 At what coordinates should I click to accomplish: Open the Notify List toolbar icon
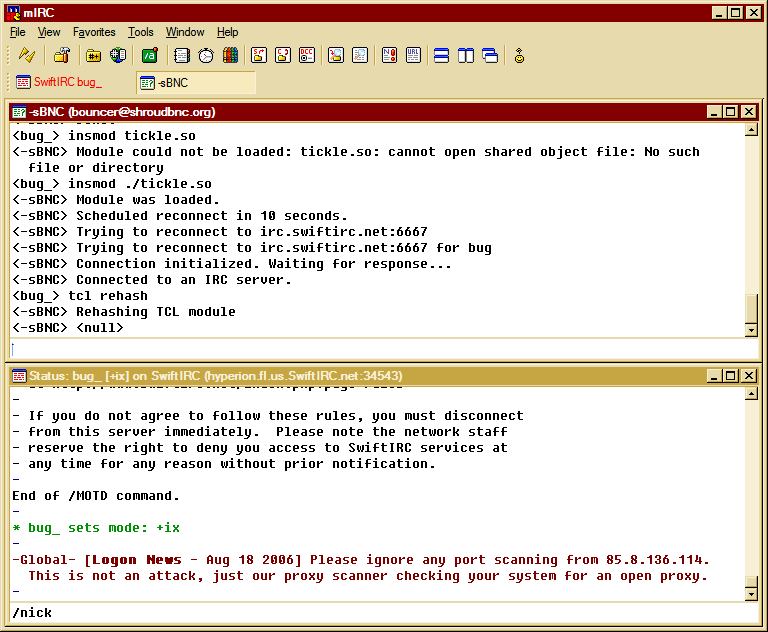pyautogui.click(x=389, y=55)
